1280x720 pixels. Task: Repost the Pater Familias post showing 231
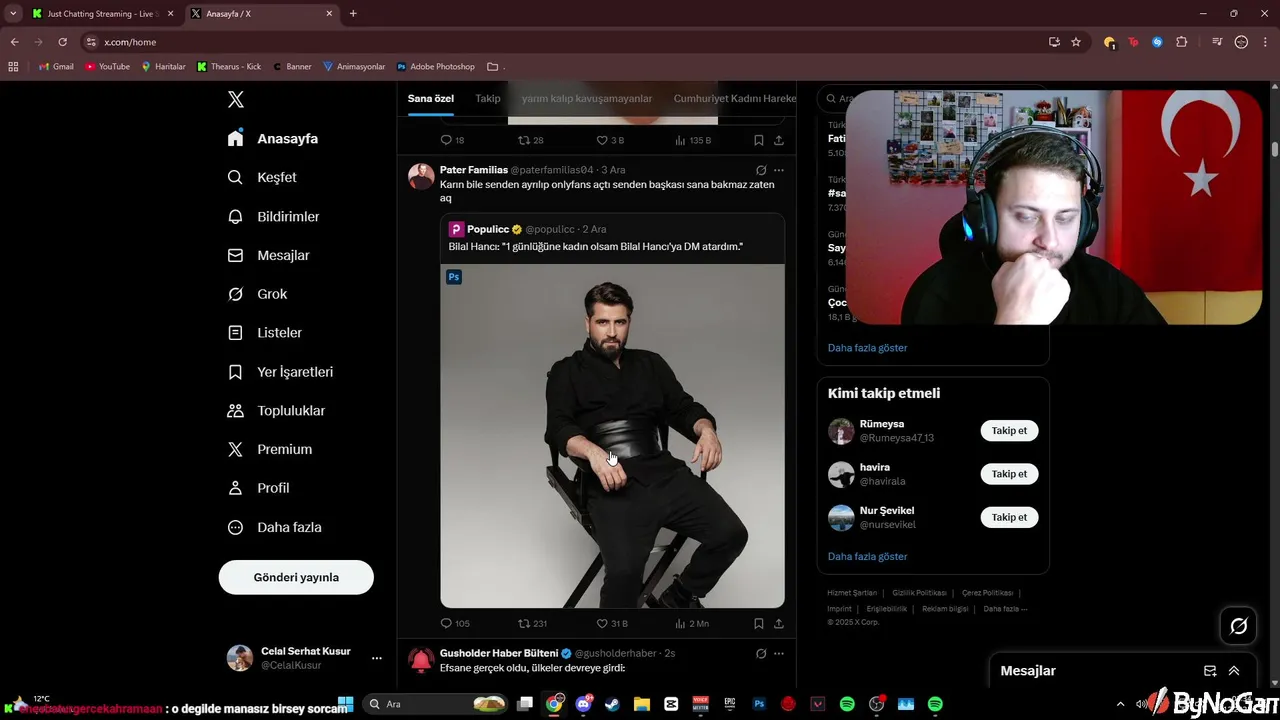pos(532,623)
